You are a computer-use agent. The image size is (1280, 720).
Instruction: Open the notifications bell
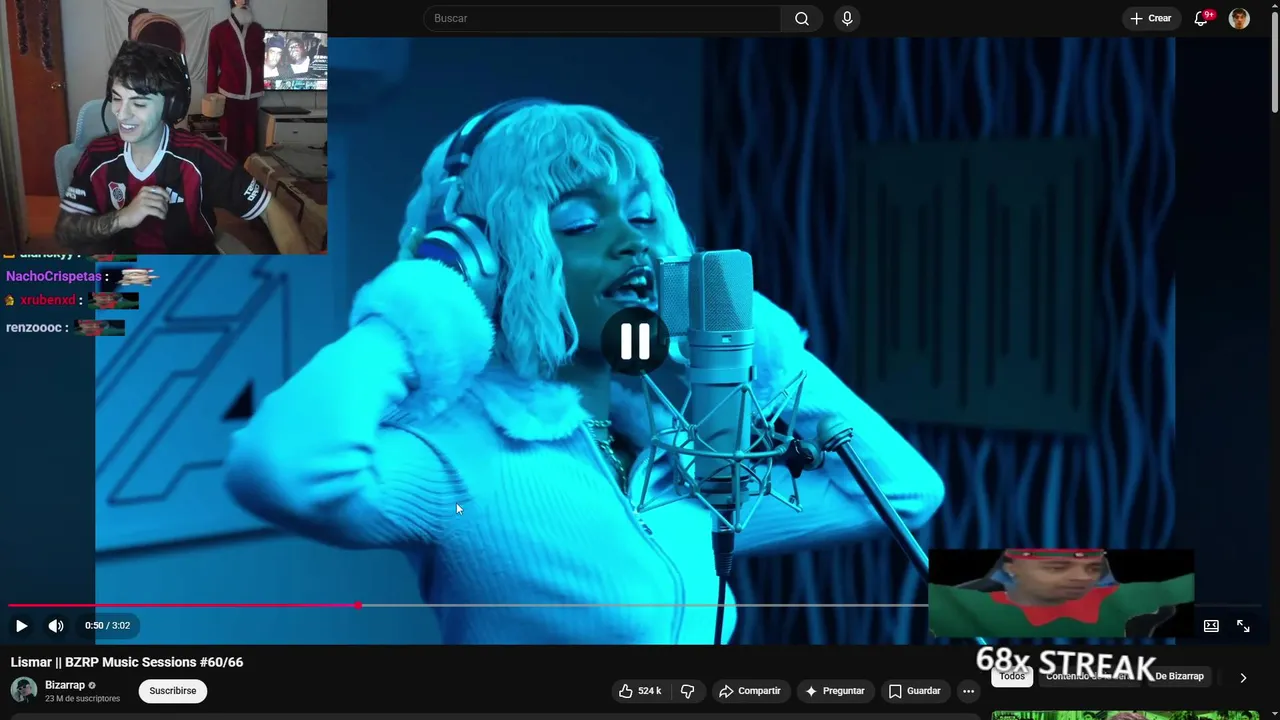coord(1202,18)
